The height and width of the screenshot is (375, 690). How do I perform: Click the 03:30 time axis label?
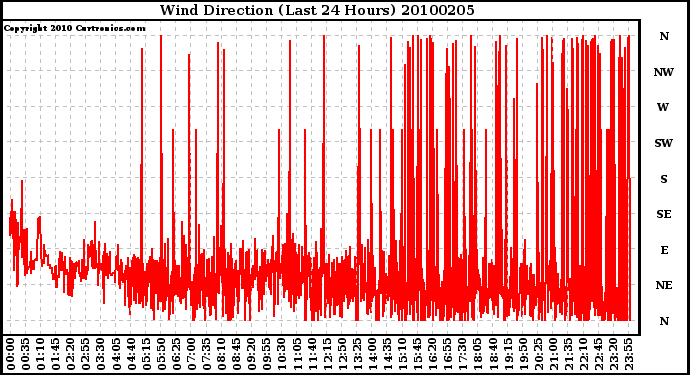point(101,355)
